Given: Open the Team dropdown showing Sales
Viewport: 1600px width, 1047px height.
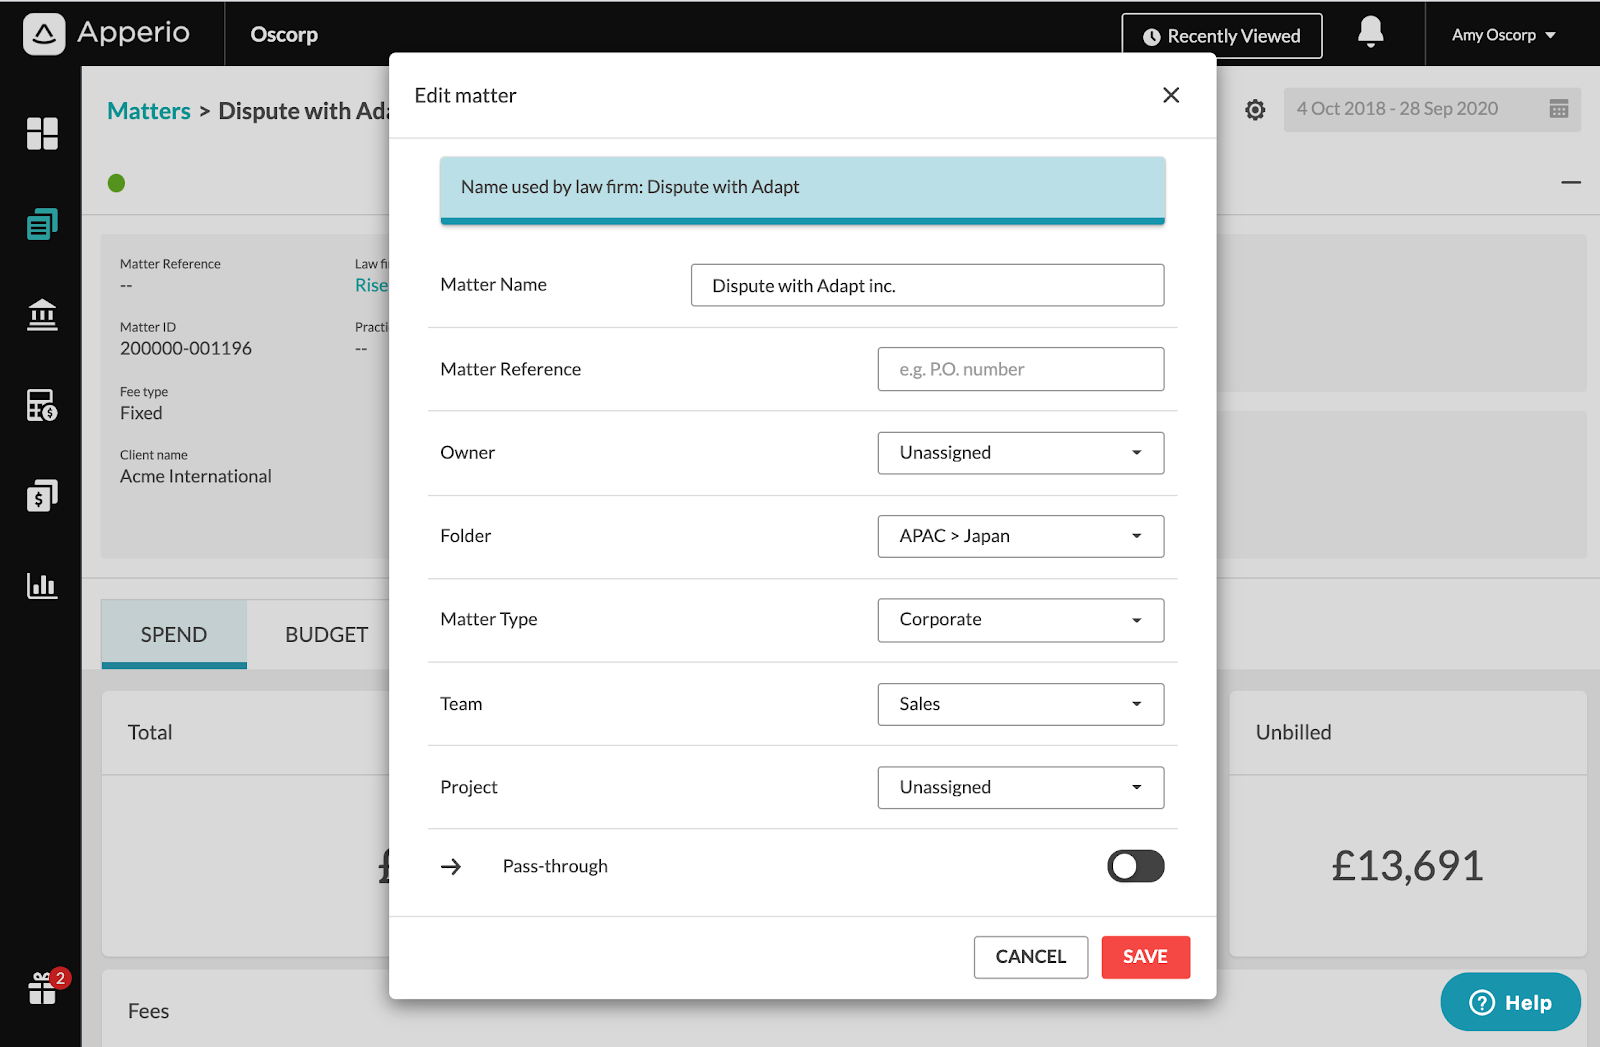Looking at the screenshot, I should pyautogui.click(x=1021, y=704).
